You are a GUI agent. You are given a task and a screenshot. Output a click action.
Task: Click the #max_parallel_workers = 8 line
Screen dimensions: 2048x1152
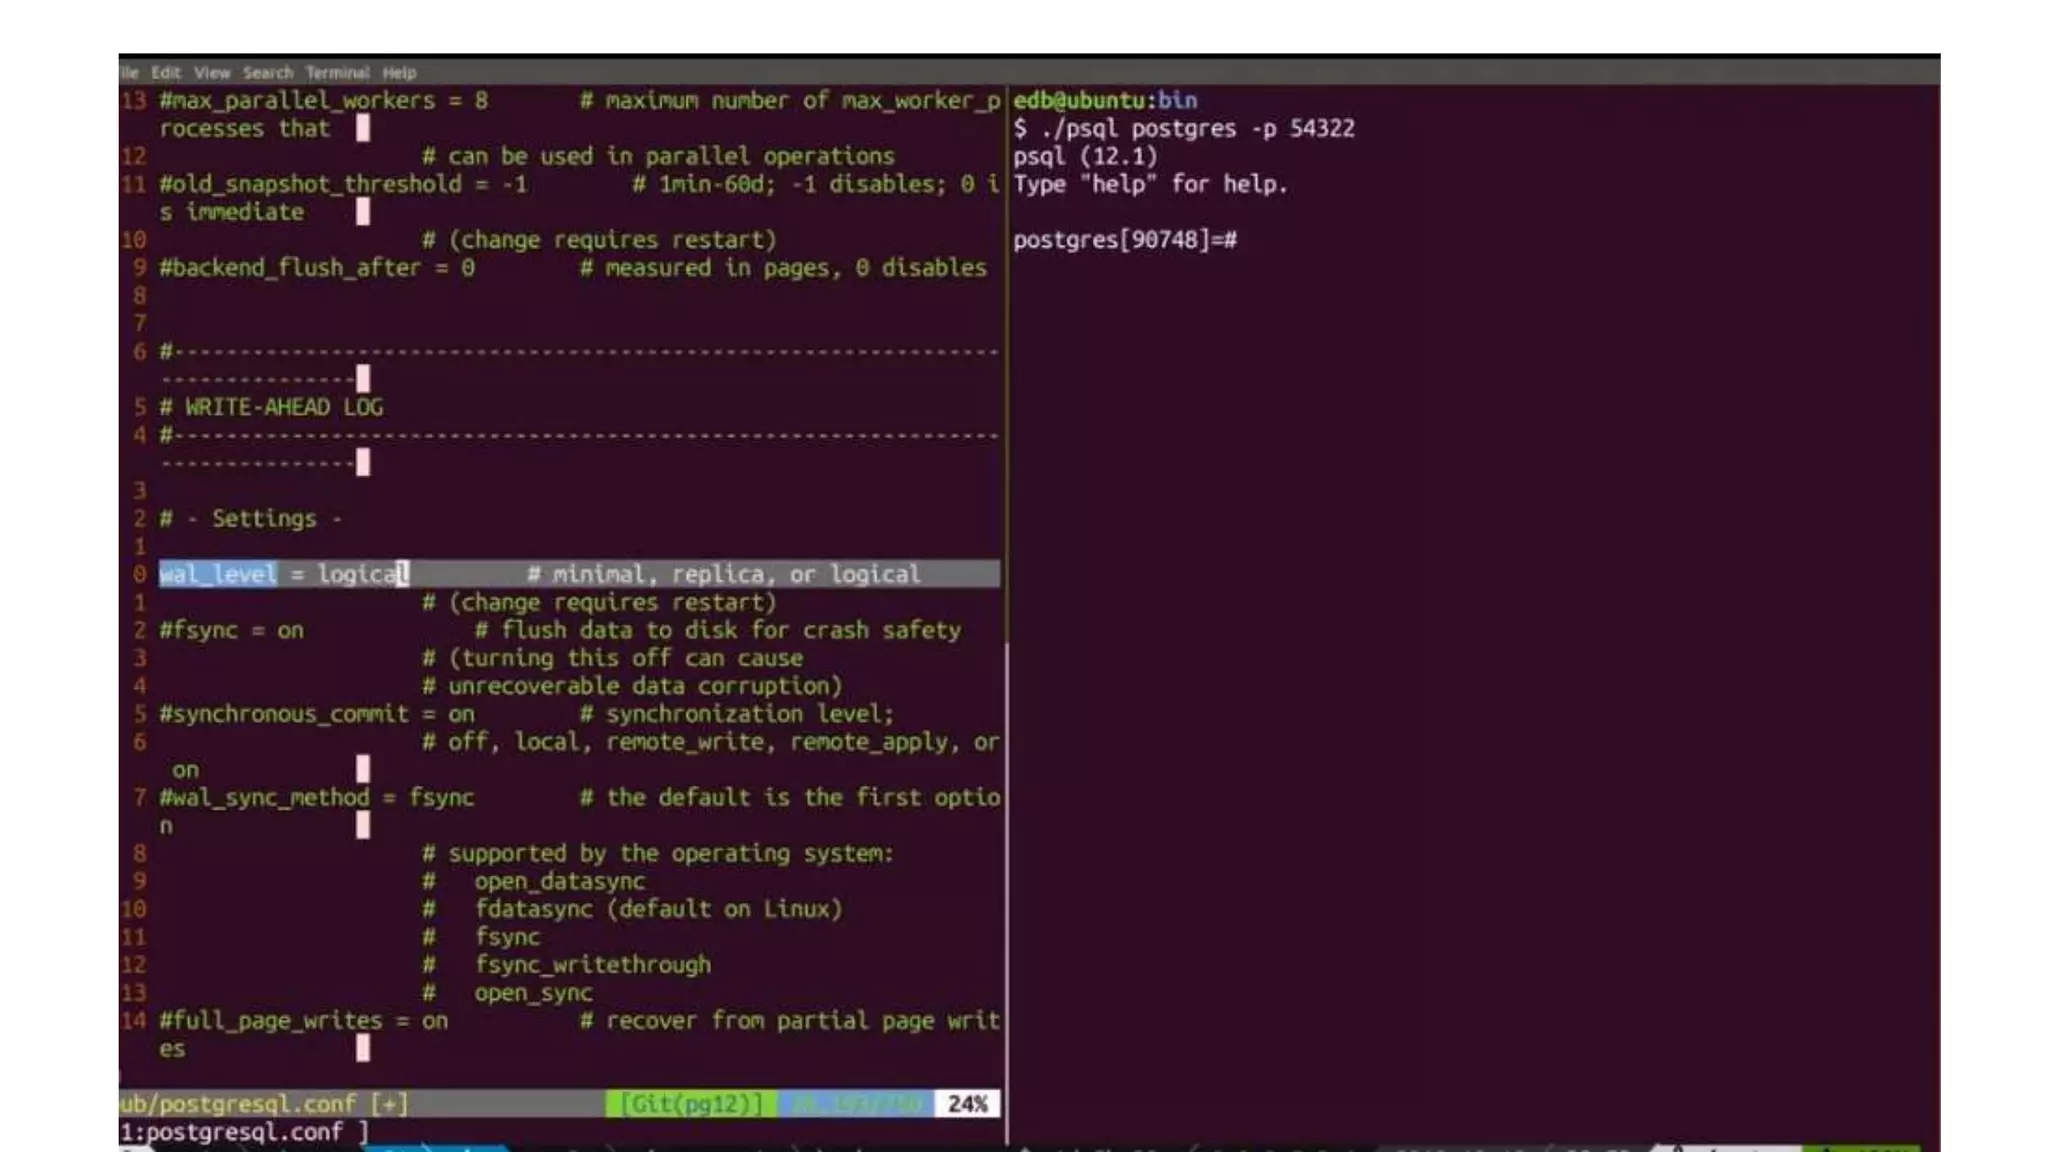pos(323,100)
